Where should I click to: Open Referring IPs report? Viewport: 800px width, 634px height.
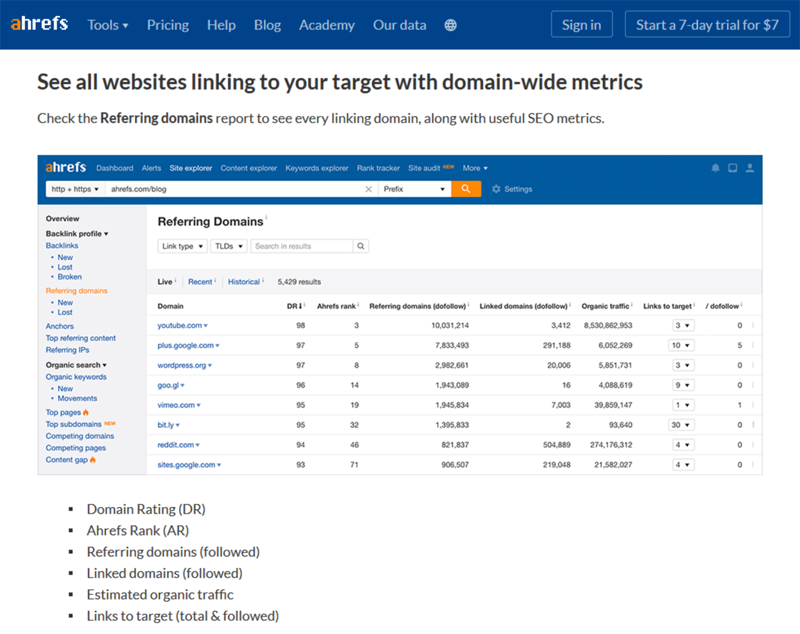tap(67, 350)
